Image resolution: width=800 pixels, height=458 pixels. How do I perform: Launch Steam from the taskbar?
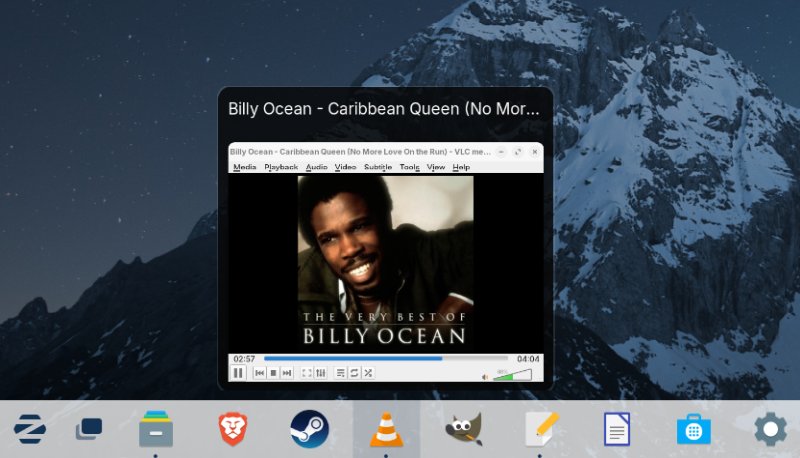(x=309, y=429)
